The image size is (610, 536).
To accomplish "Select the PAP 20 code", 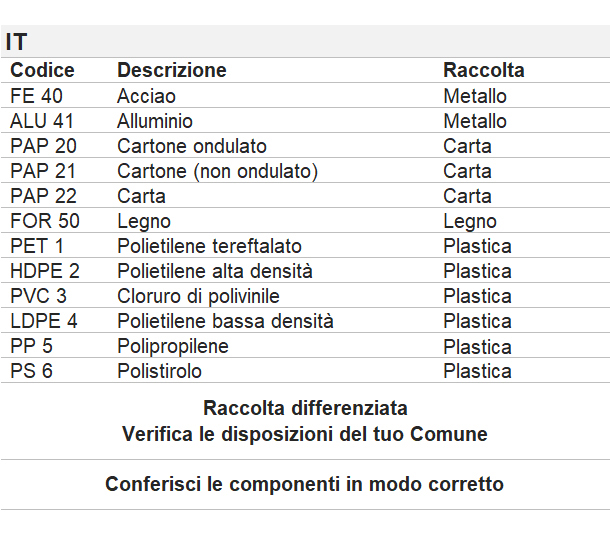I will (43, 146).
